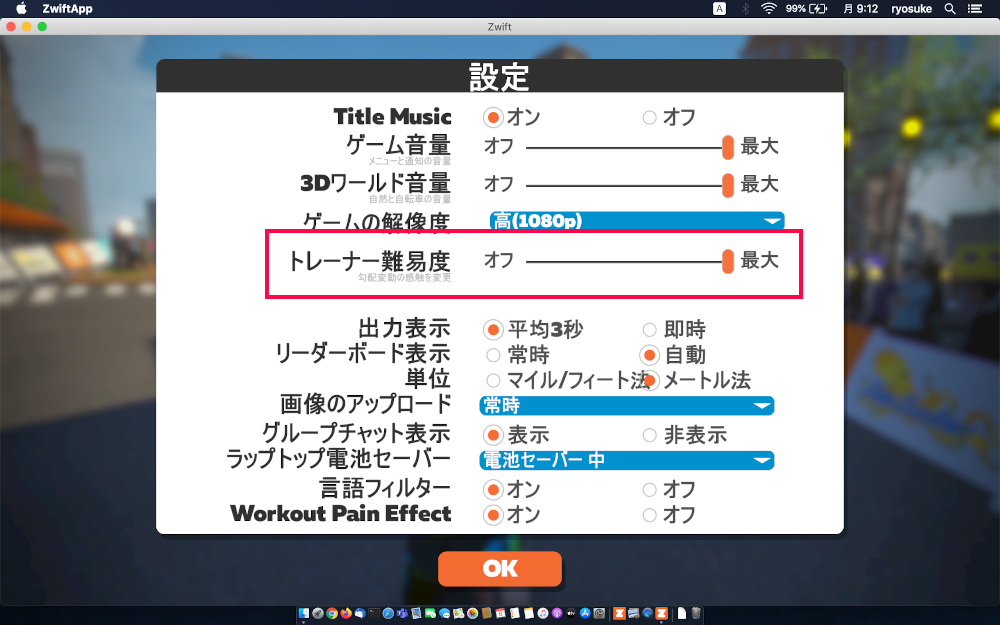The height and width of the screenshot is (625, 1000).
Task: Set リーダーボード表示 to 常時
Action: click(x=493, y=355)
